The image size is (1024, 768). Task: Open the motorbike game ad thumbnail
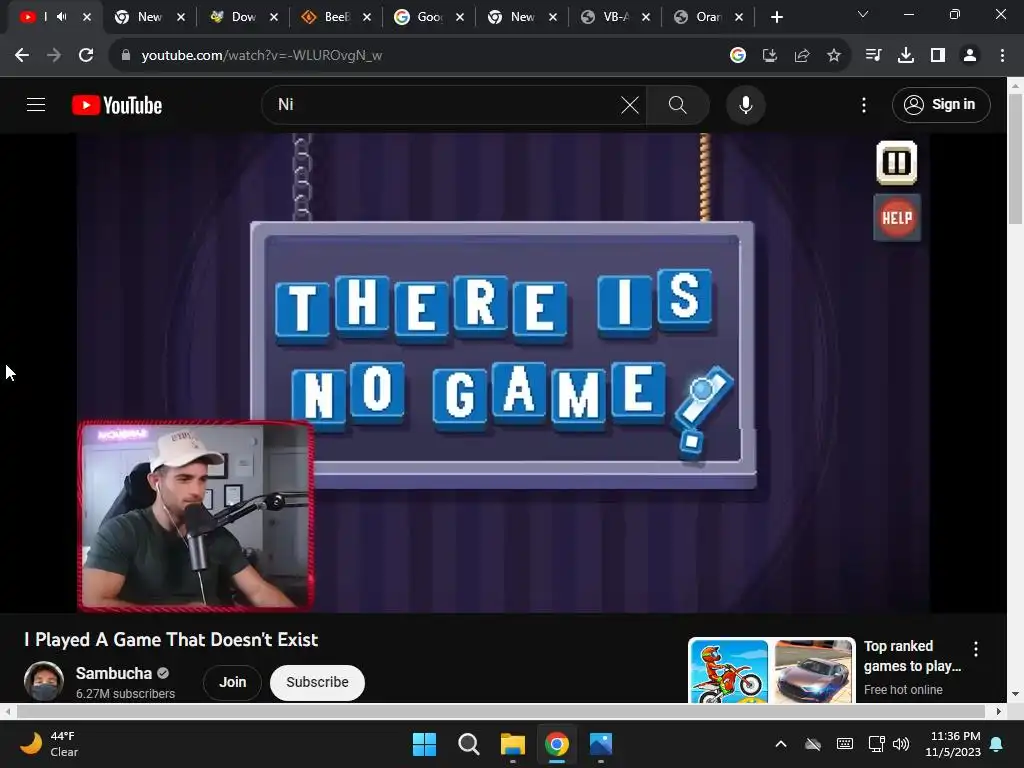729,671
